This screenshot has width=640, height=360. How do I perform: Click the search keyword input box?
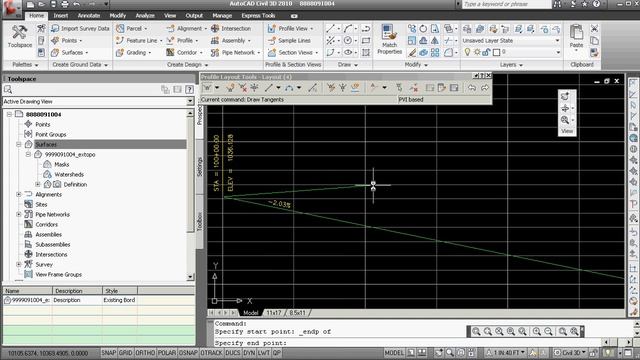coord(506,4)
